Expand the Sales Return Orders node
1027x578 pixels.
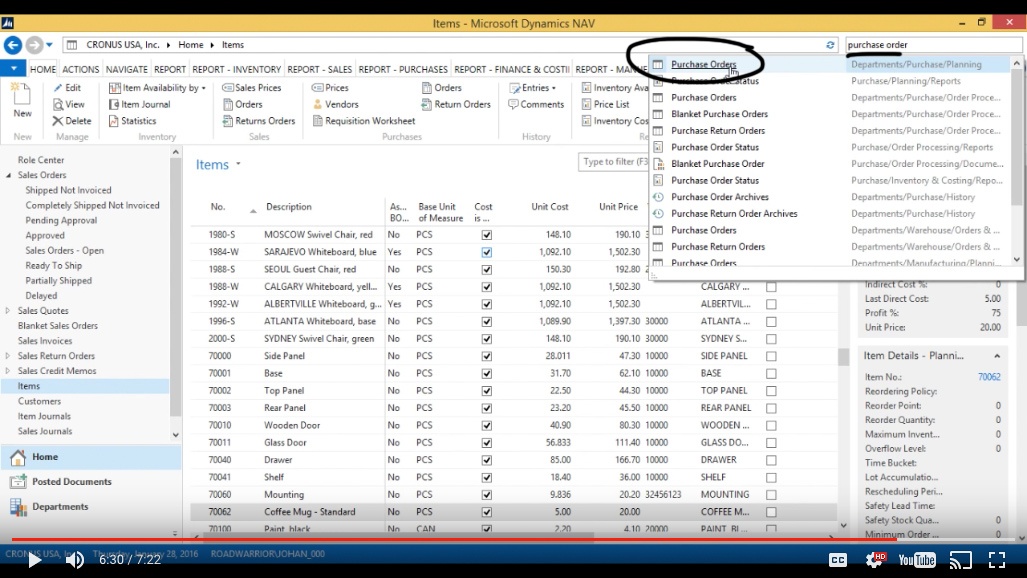click(8, 356)
